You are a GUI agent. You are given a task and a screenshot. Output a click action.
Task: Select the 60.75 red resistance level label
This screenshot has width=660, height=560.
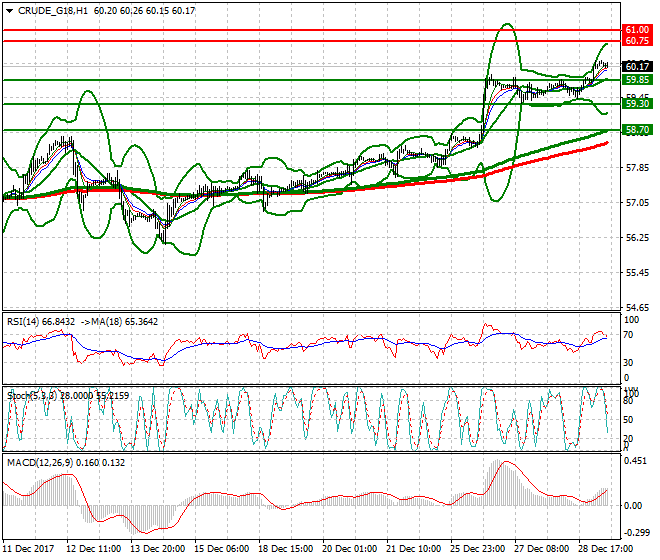637,41
